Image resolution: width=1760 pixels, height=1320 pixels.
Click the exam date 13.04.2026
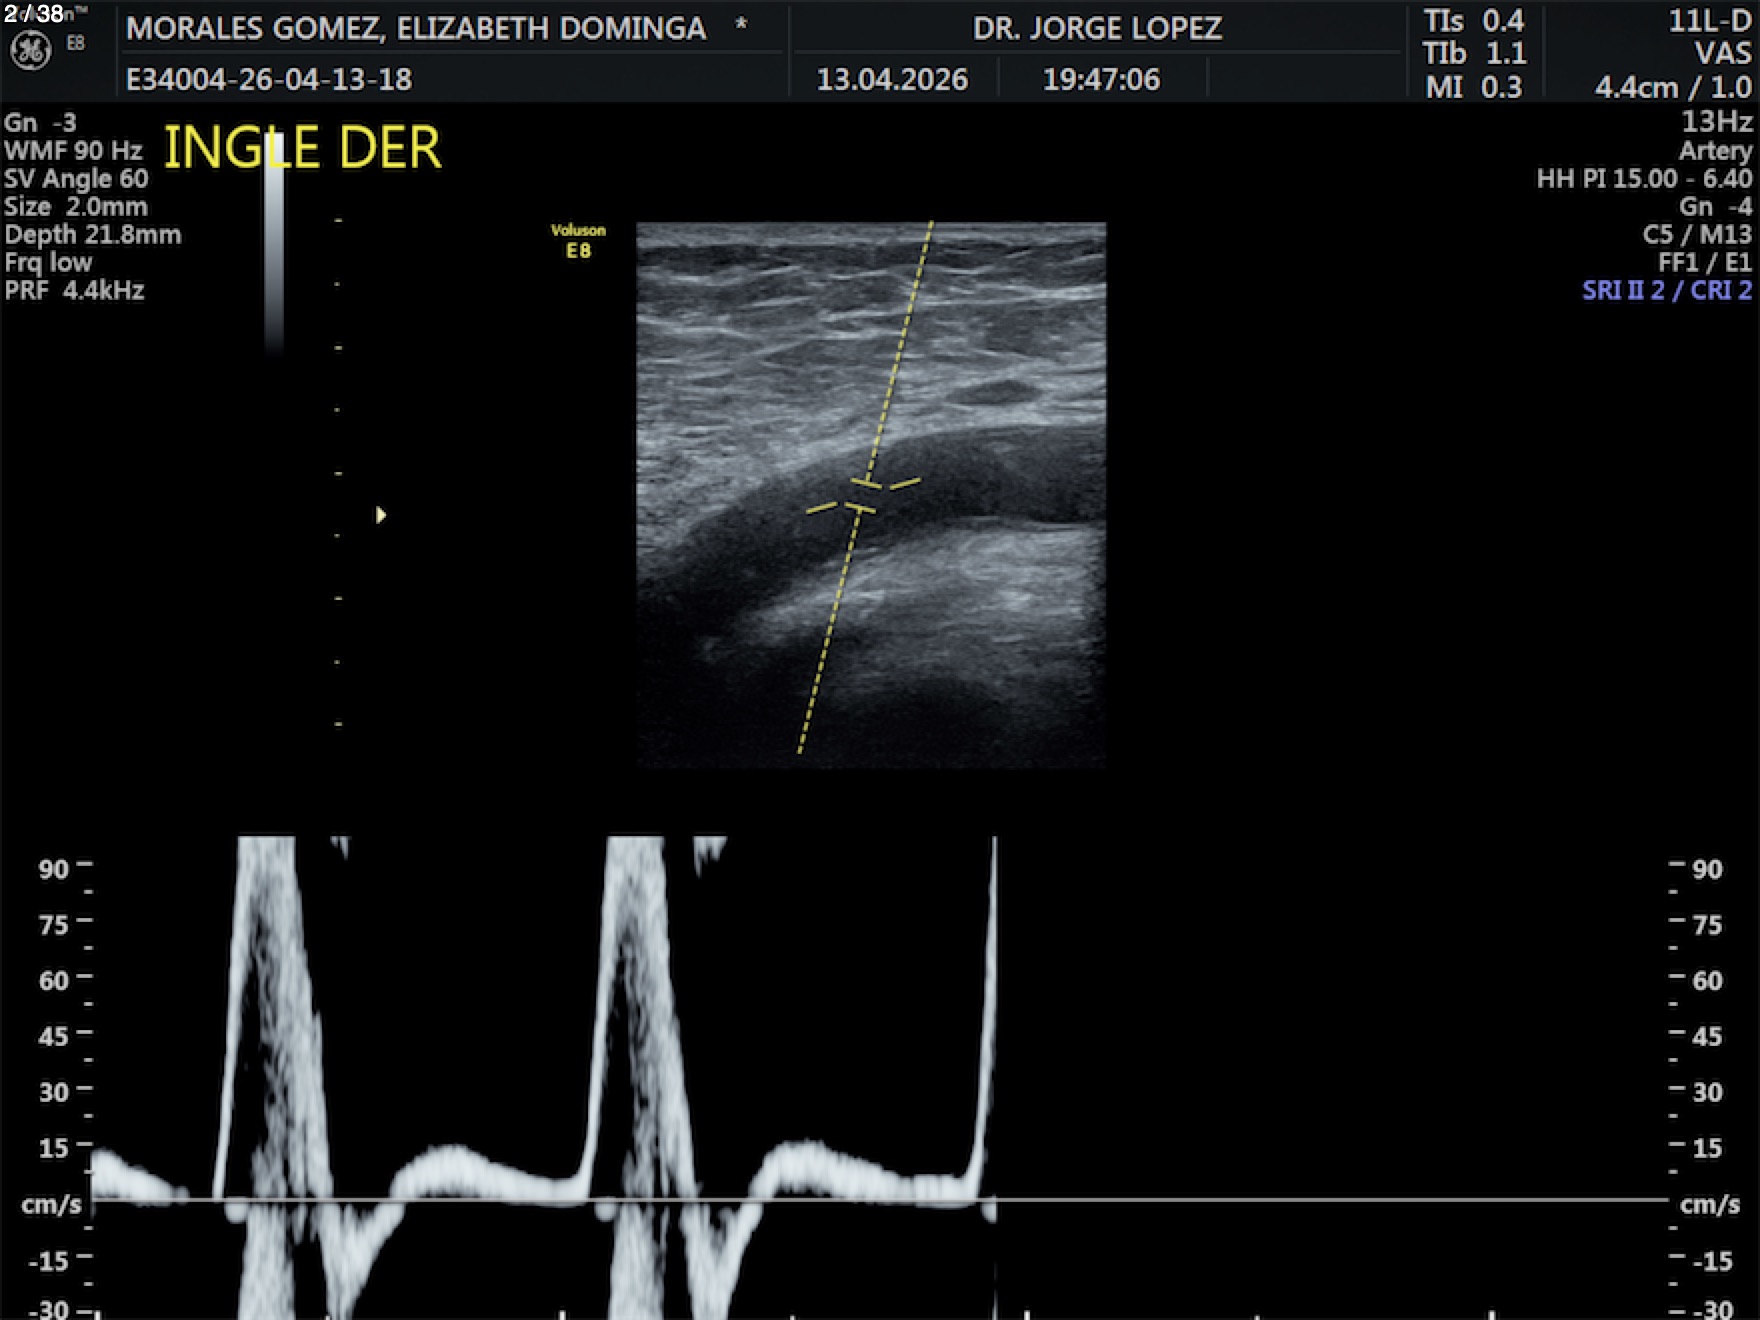coord(892,79)
